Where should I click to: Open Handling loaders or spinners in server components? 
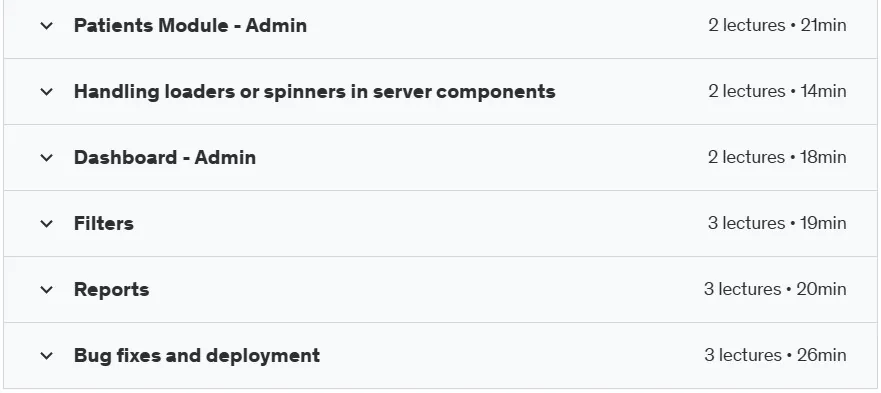click(x=315, y=92)
